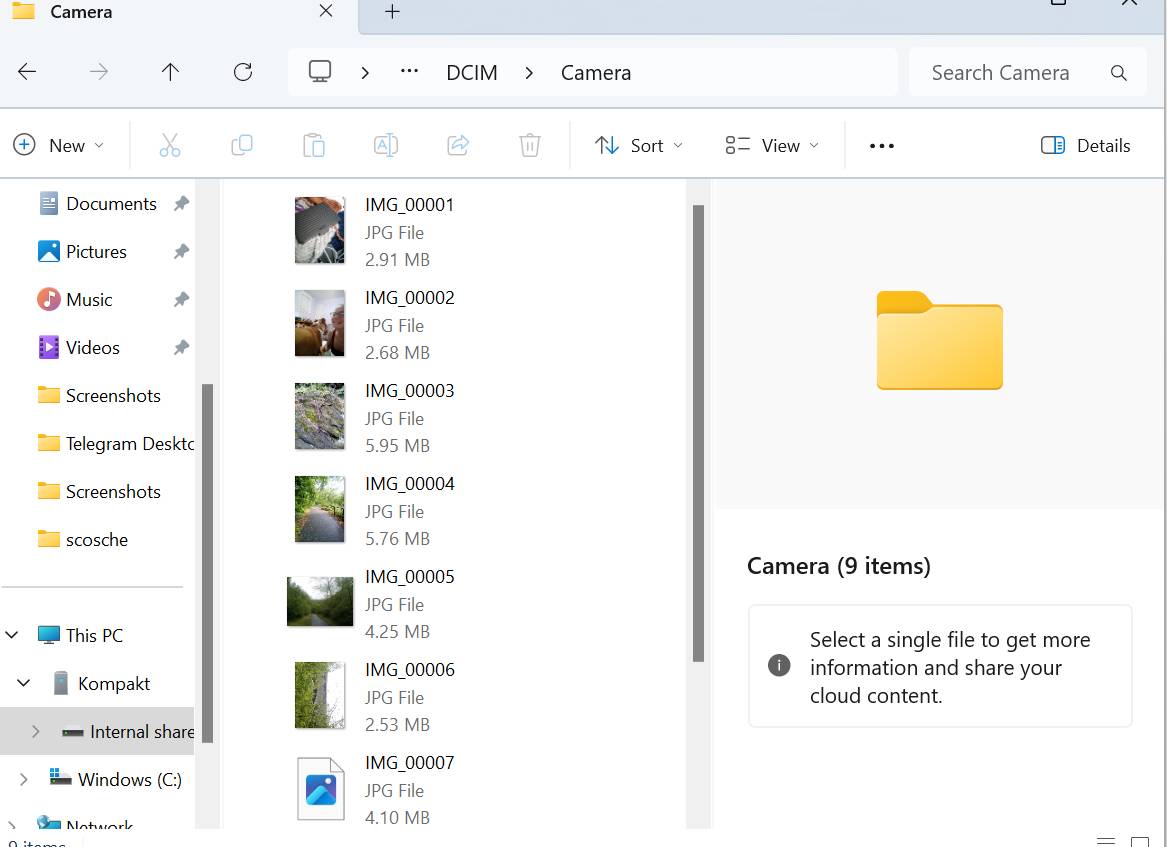Open the View options dropdown
Image resolution: width=1167 pixels, height=847 pixels.
[772, 145]
